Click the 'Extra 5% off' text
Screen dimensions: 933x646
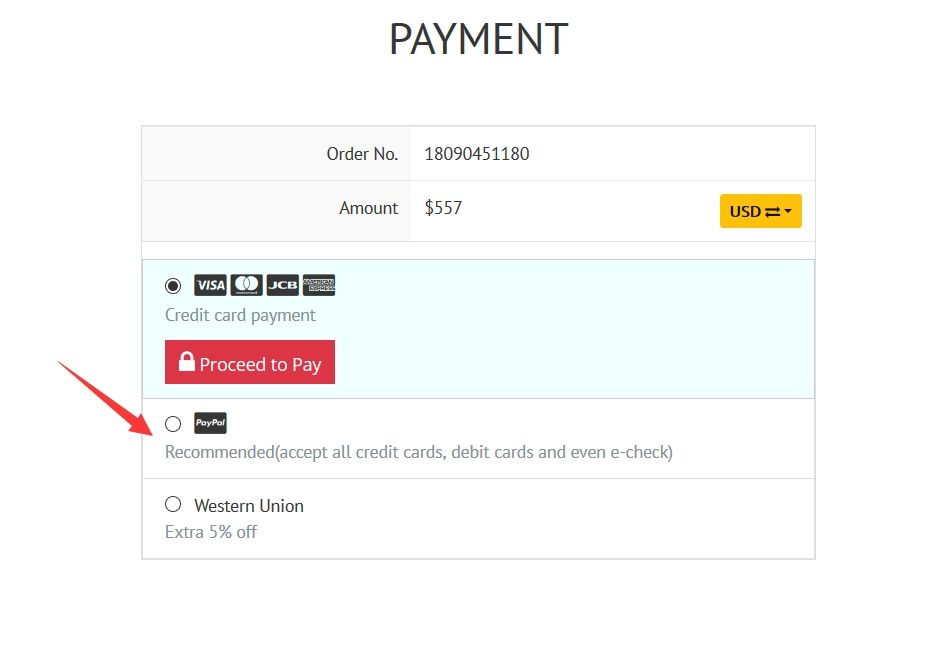click(x=211, y=532)
